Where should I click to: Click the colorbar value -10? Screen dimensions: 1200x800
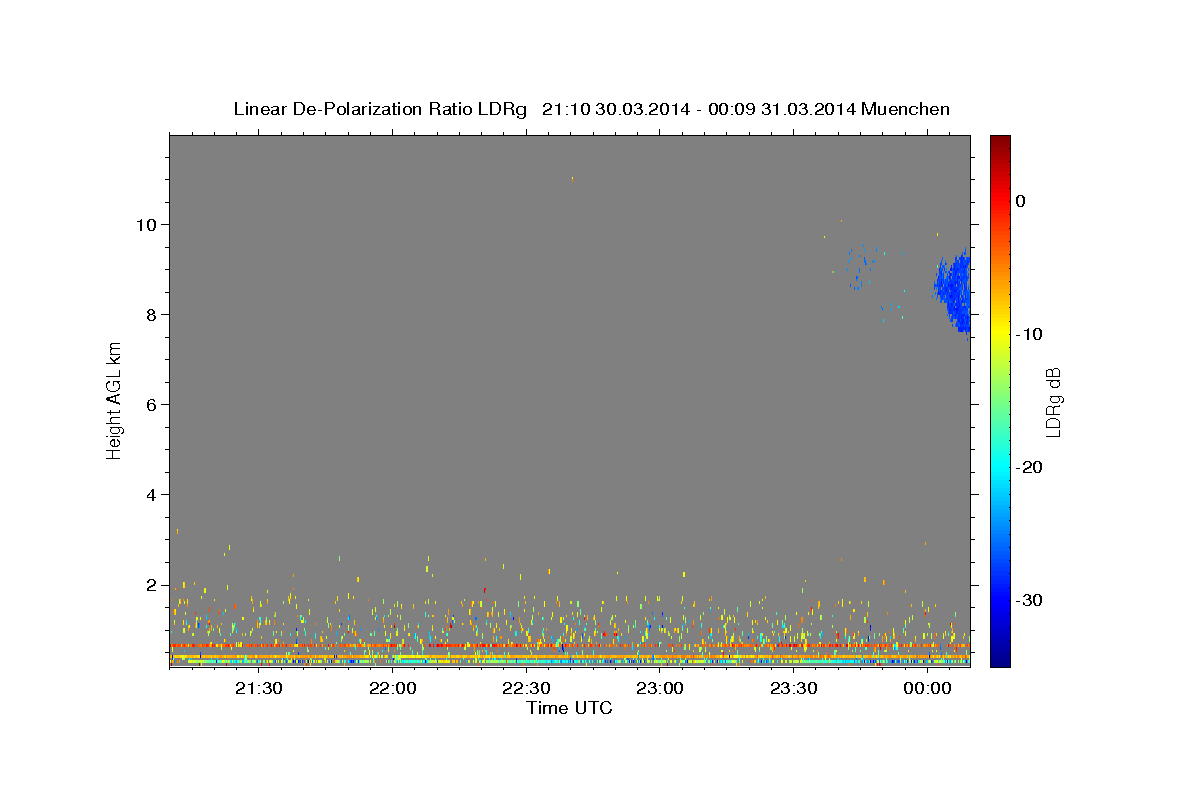tap(1028, 334)
